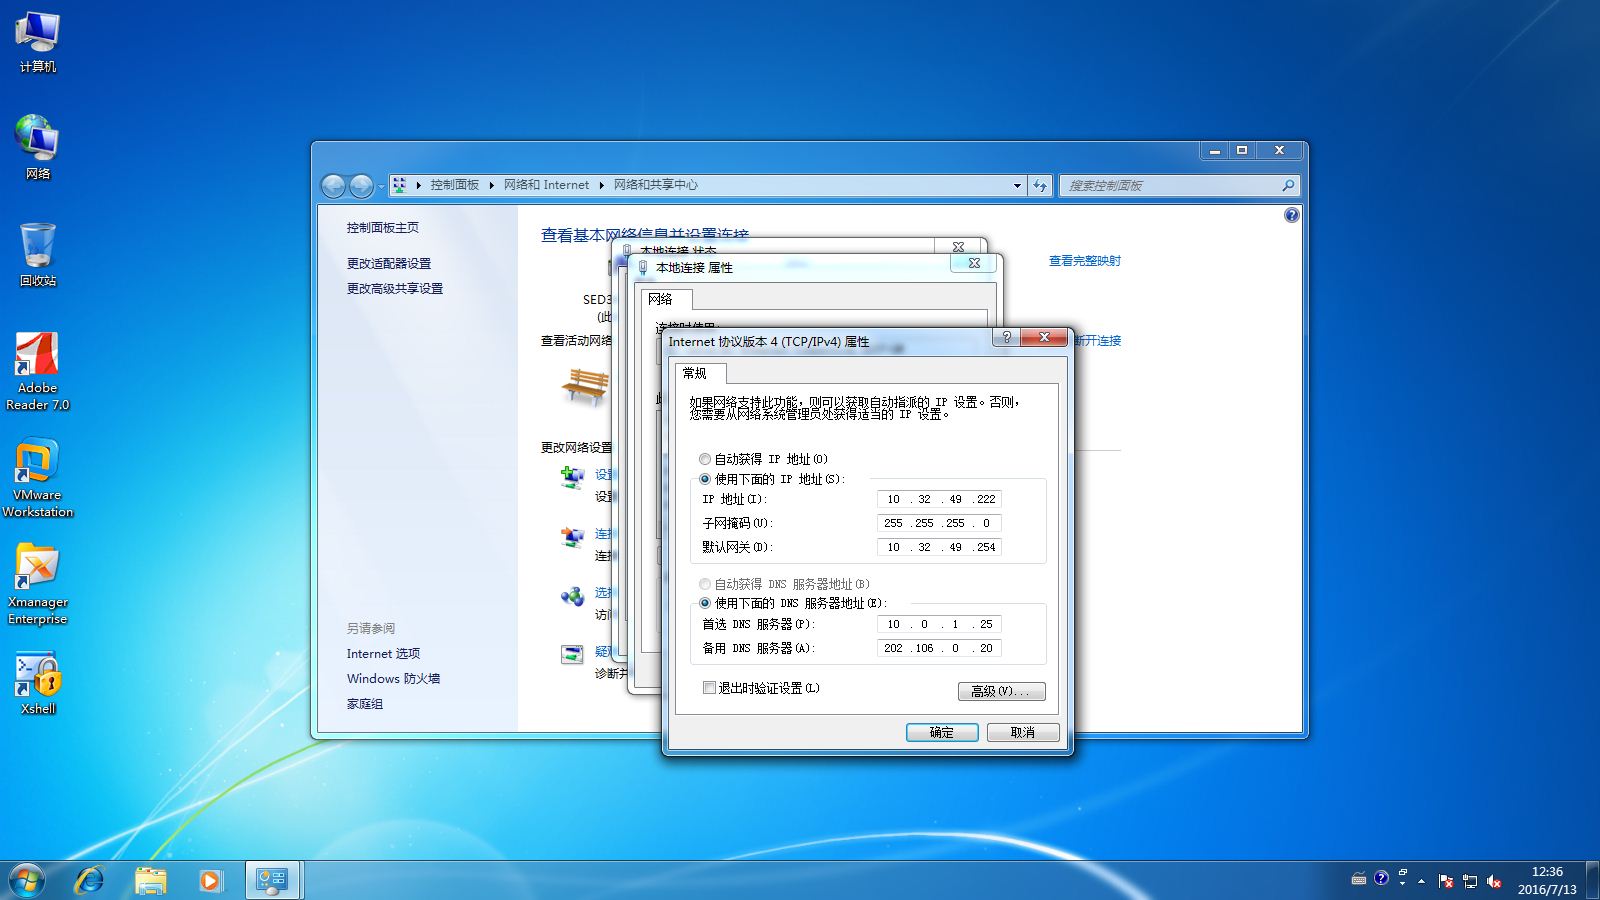1600x900 pixels.
Task: Open the 查看完整映射 link
Action: 1085,261
